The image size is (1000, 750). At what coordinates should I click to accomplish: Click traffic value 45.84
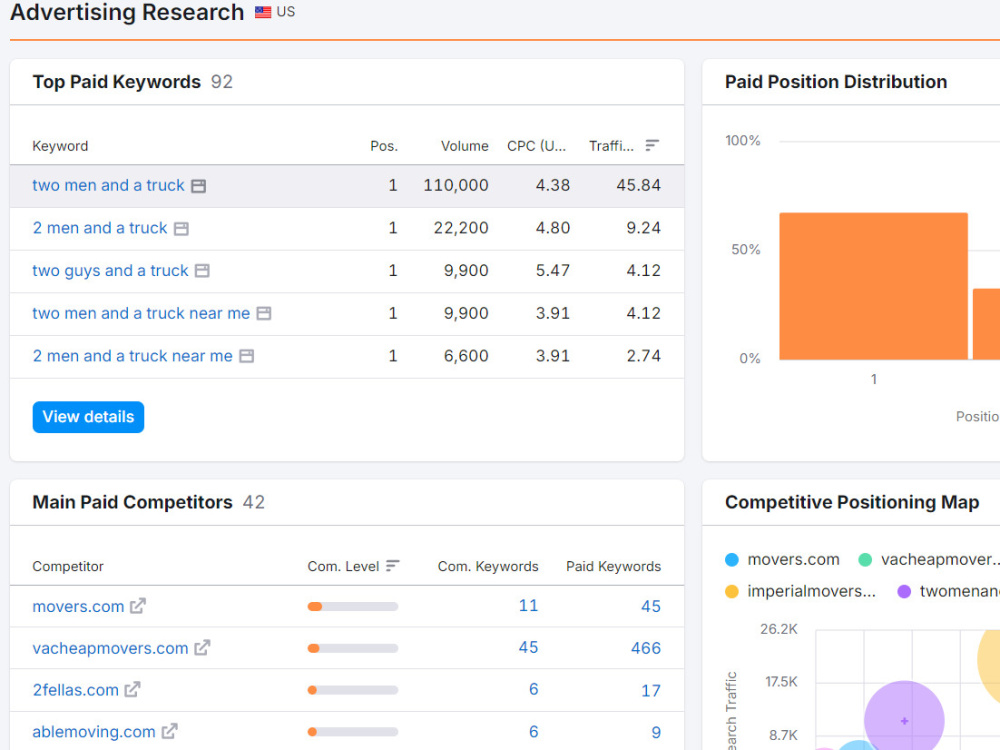tap(638, 186)
